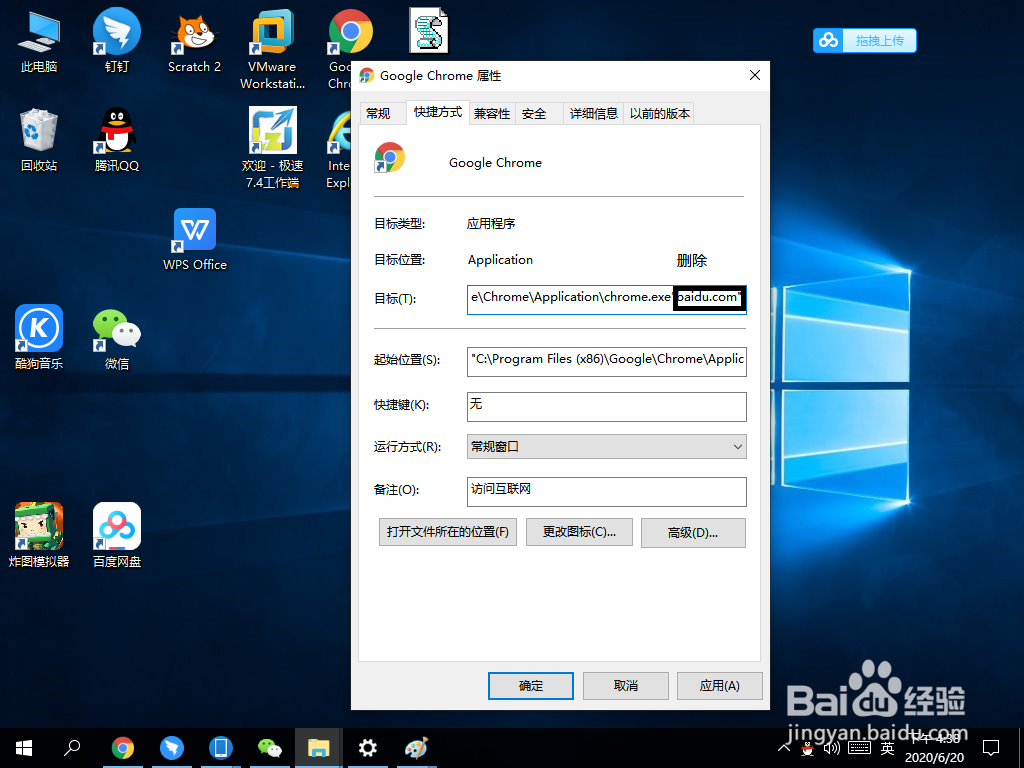
Task: Select the 酷狗音乐 desktop shortcut
Action: tap(39, 338)
